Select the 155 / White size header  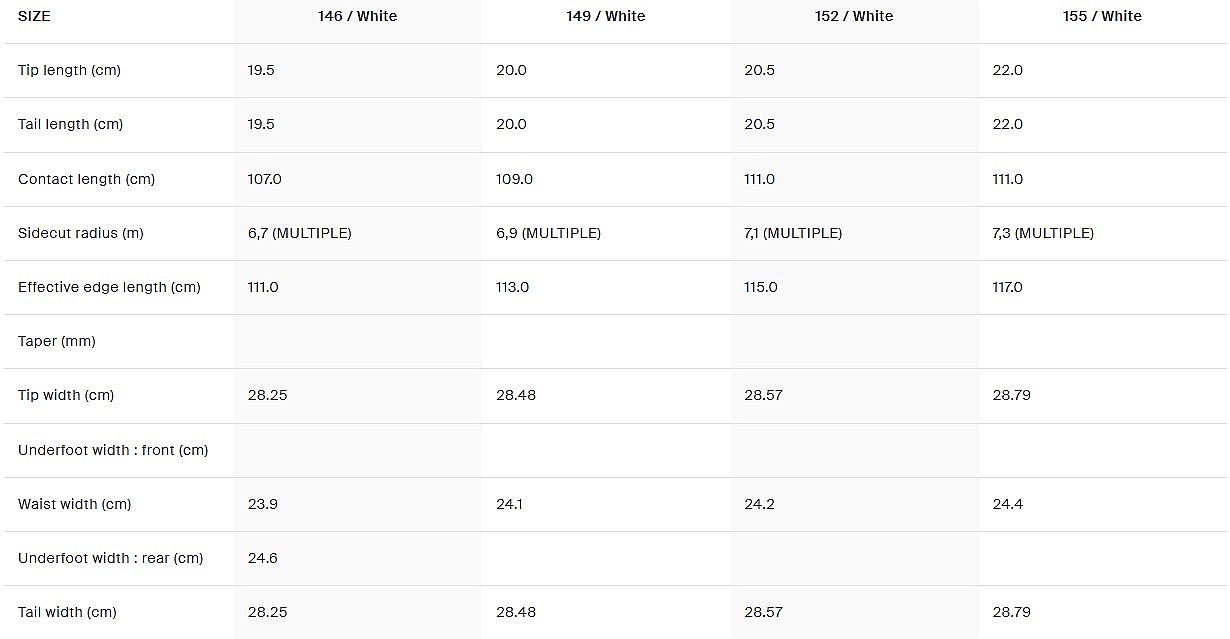[1102, 16]
